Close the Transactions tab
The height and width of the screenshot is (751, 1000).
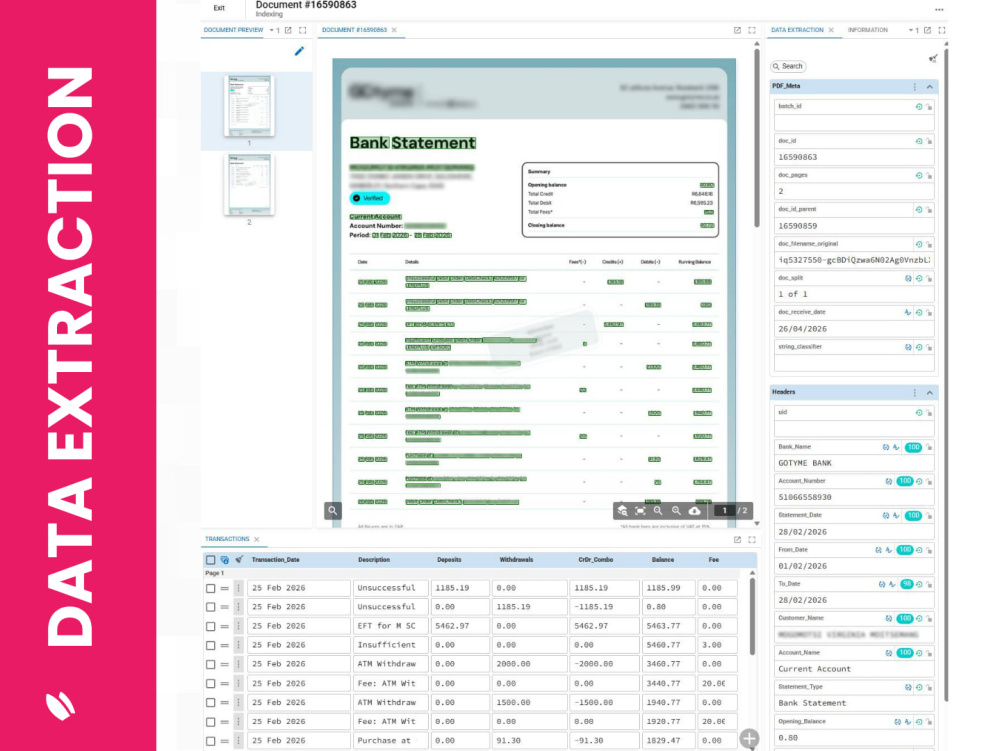(257, 540)
